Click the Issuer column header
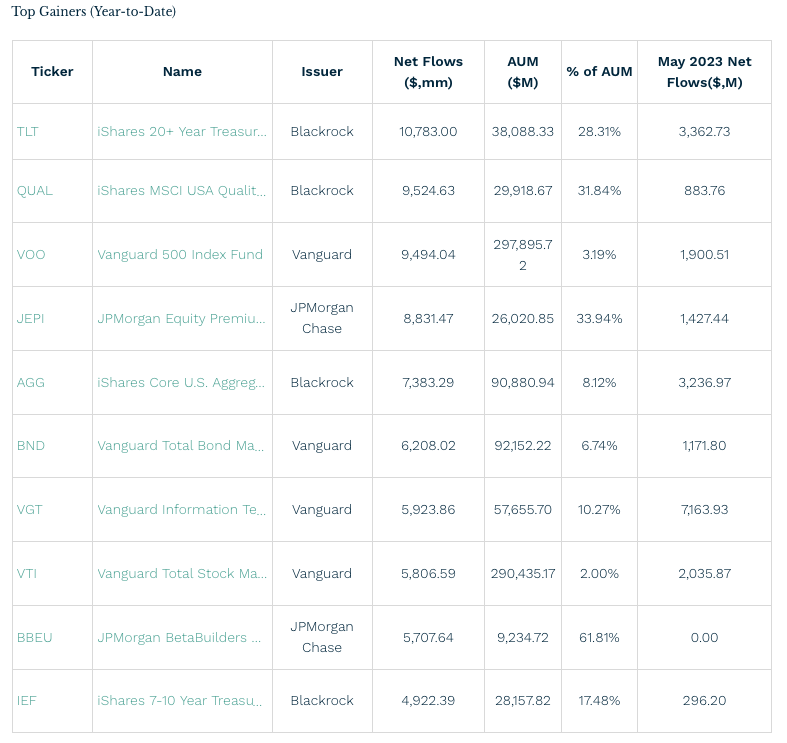 point(322,72)
